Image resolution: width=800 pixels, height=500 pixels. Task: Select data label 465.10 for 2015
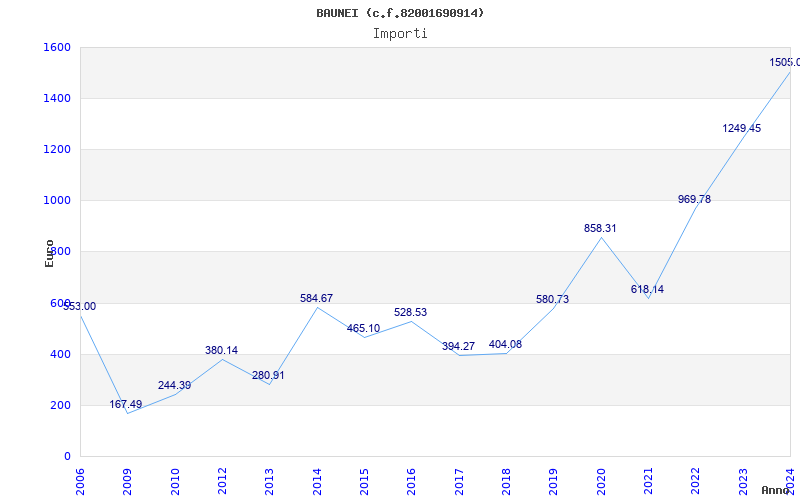click(363, 329)
